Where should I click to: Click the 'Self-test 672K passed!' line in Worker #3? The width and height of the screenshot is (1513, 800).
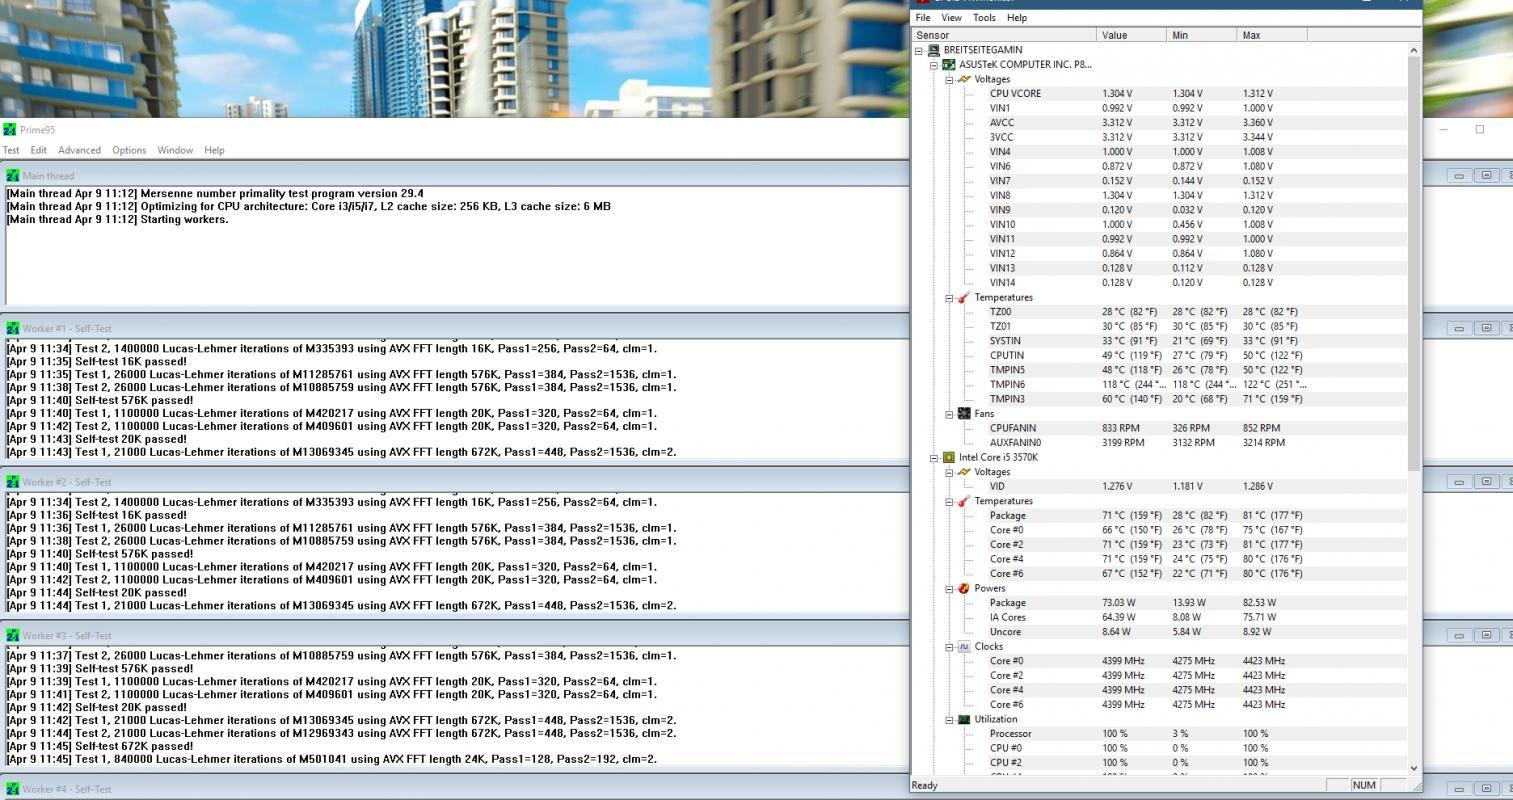click(x=100, y=746)
